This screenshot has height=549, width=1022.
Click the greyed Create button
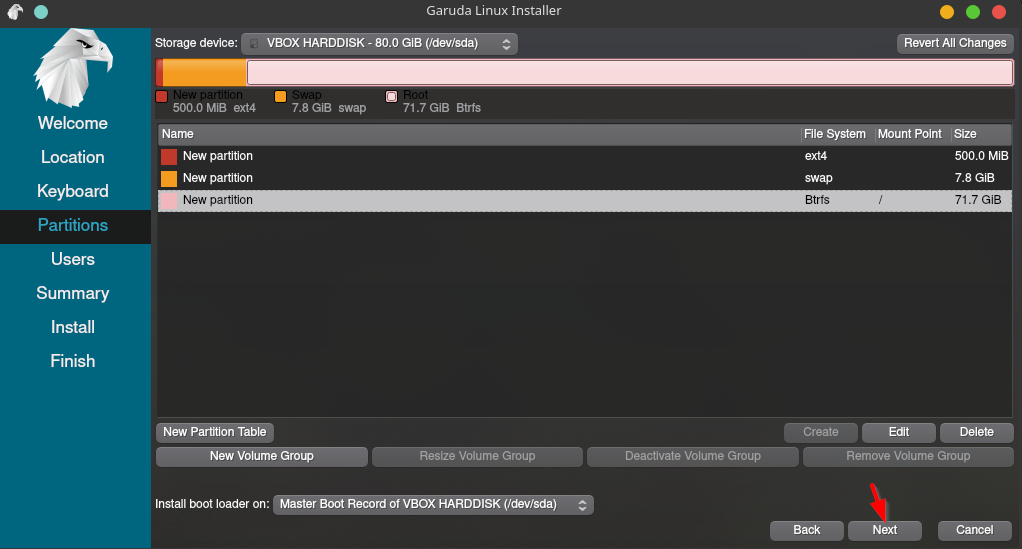(821, 432)
